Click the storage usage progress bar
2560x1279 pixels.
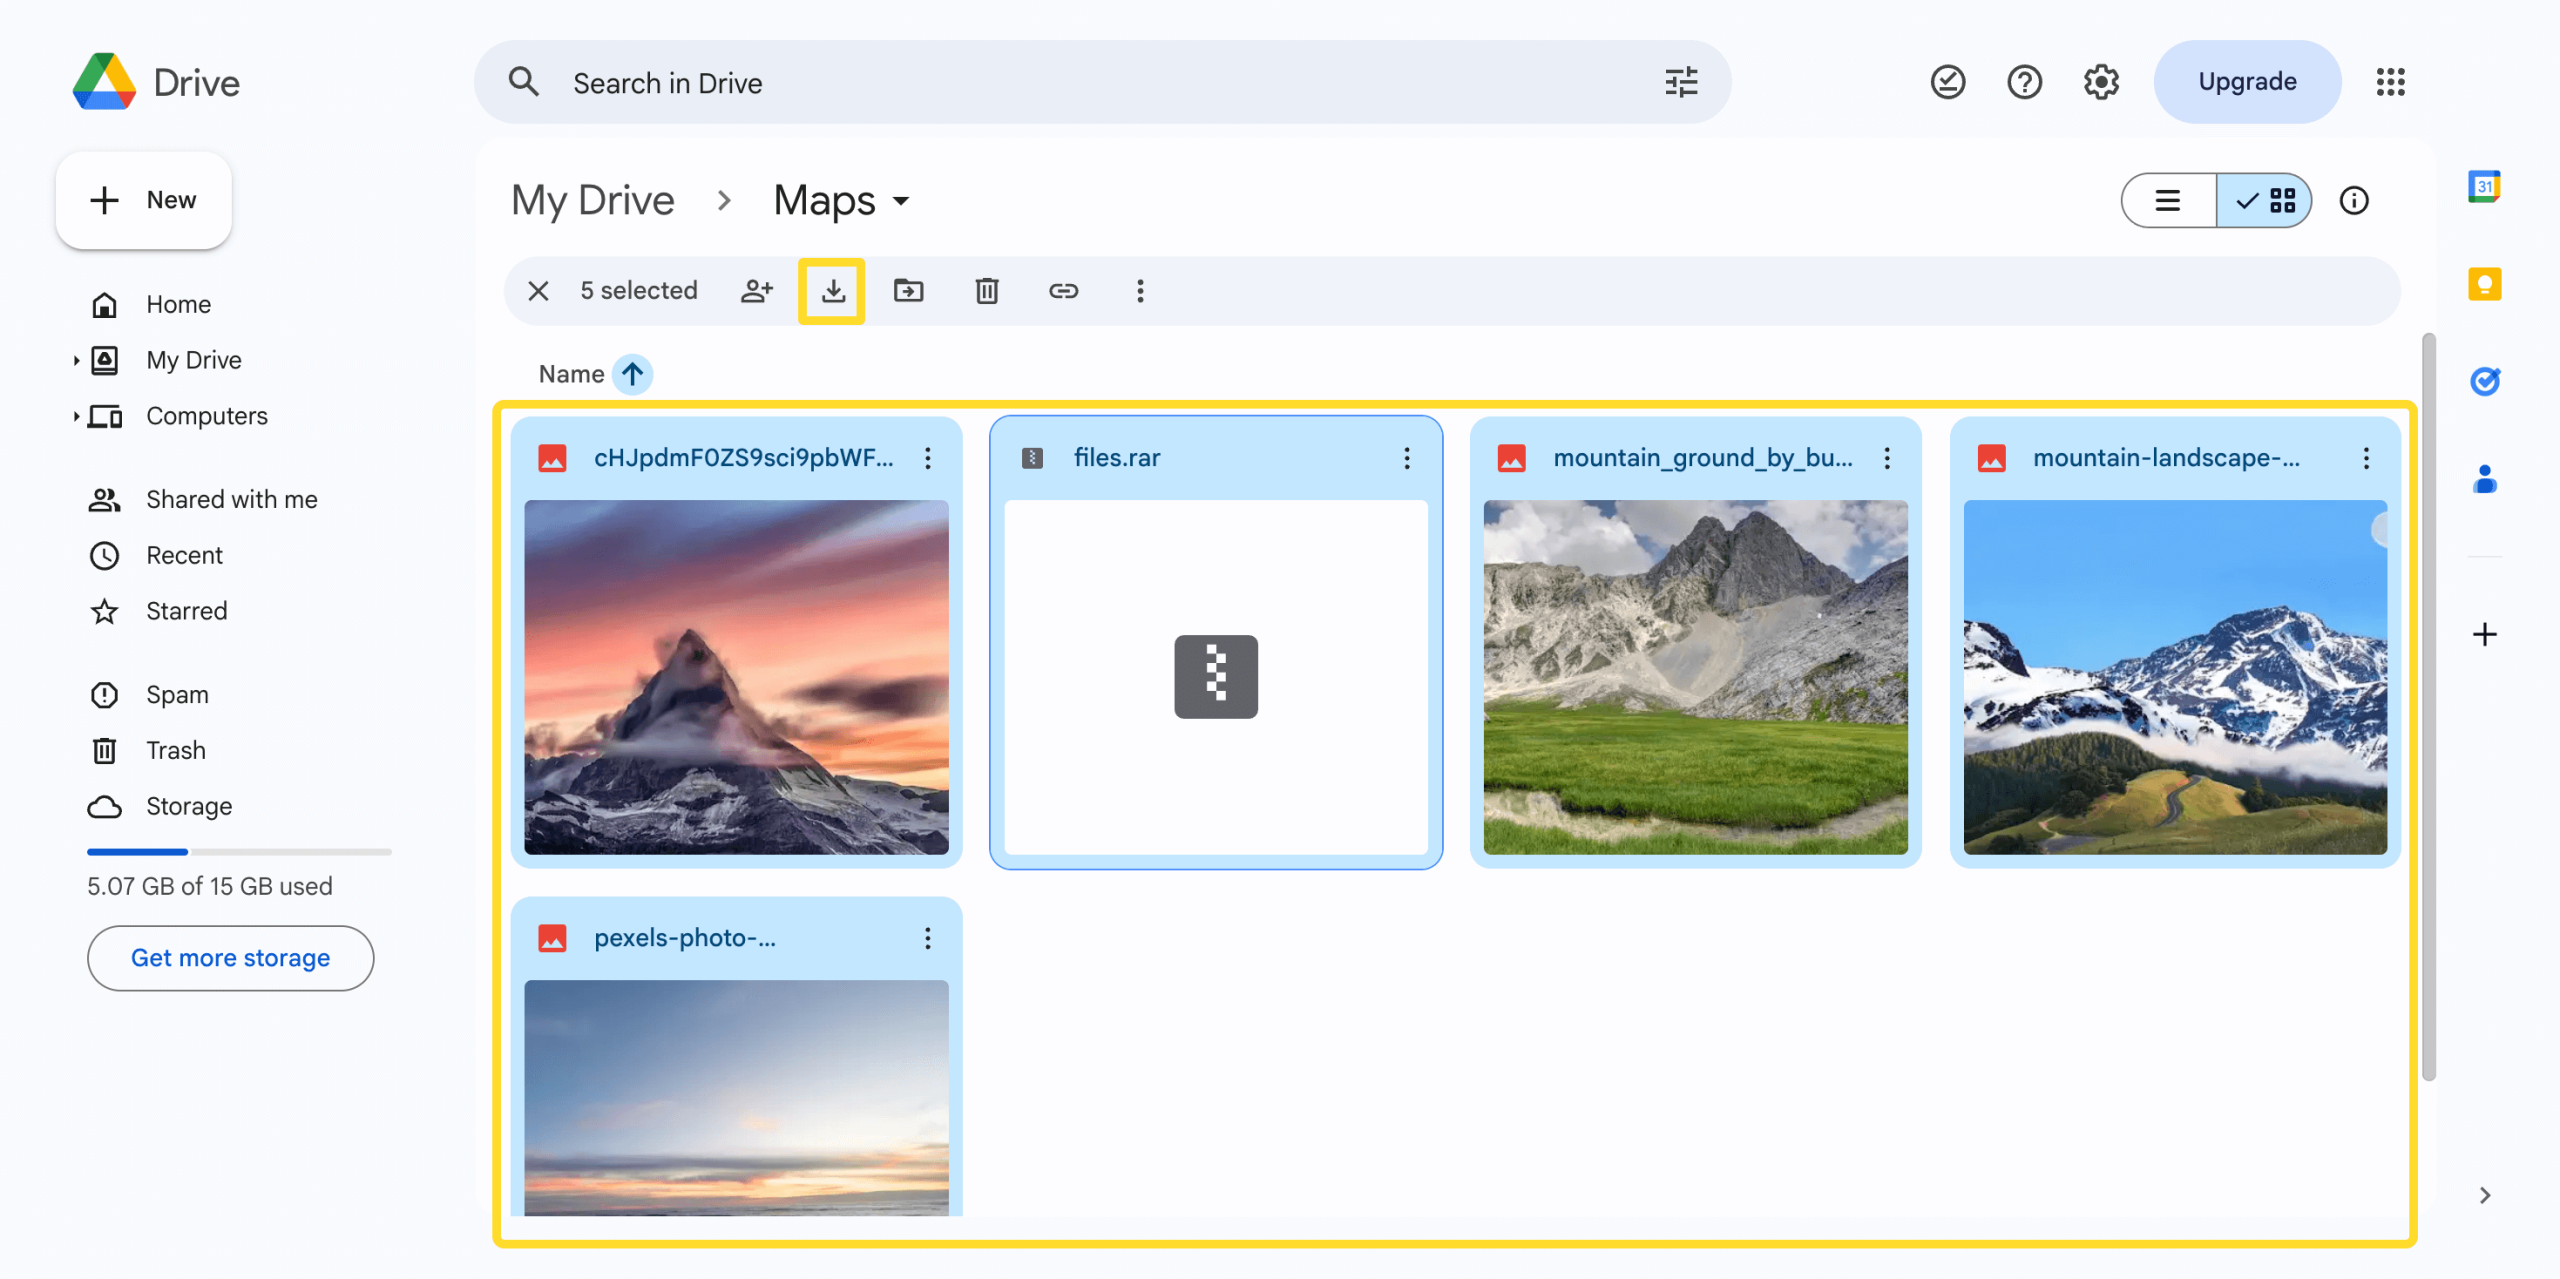click(x=239, y=852)
